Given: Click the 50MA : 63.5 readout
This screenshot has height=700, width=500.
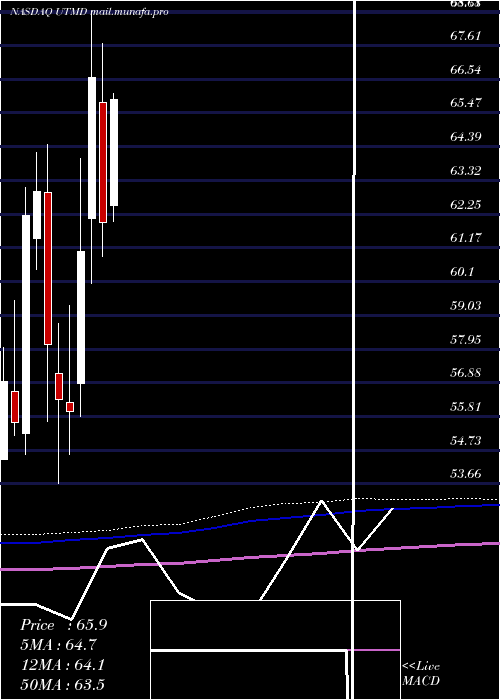Looking at the screenshot, I should point(63,684).
